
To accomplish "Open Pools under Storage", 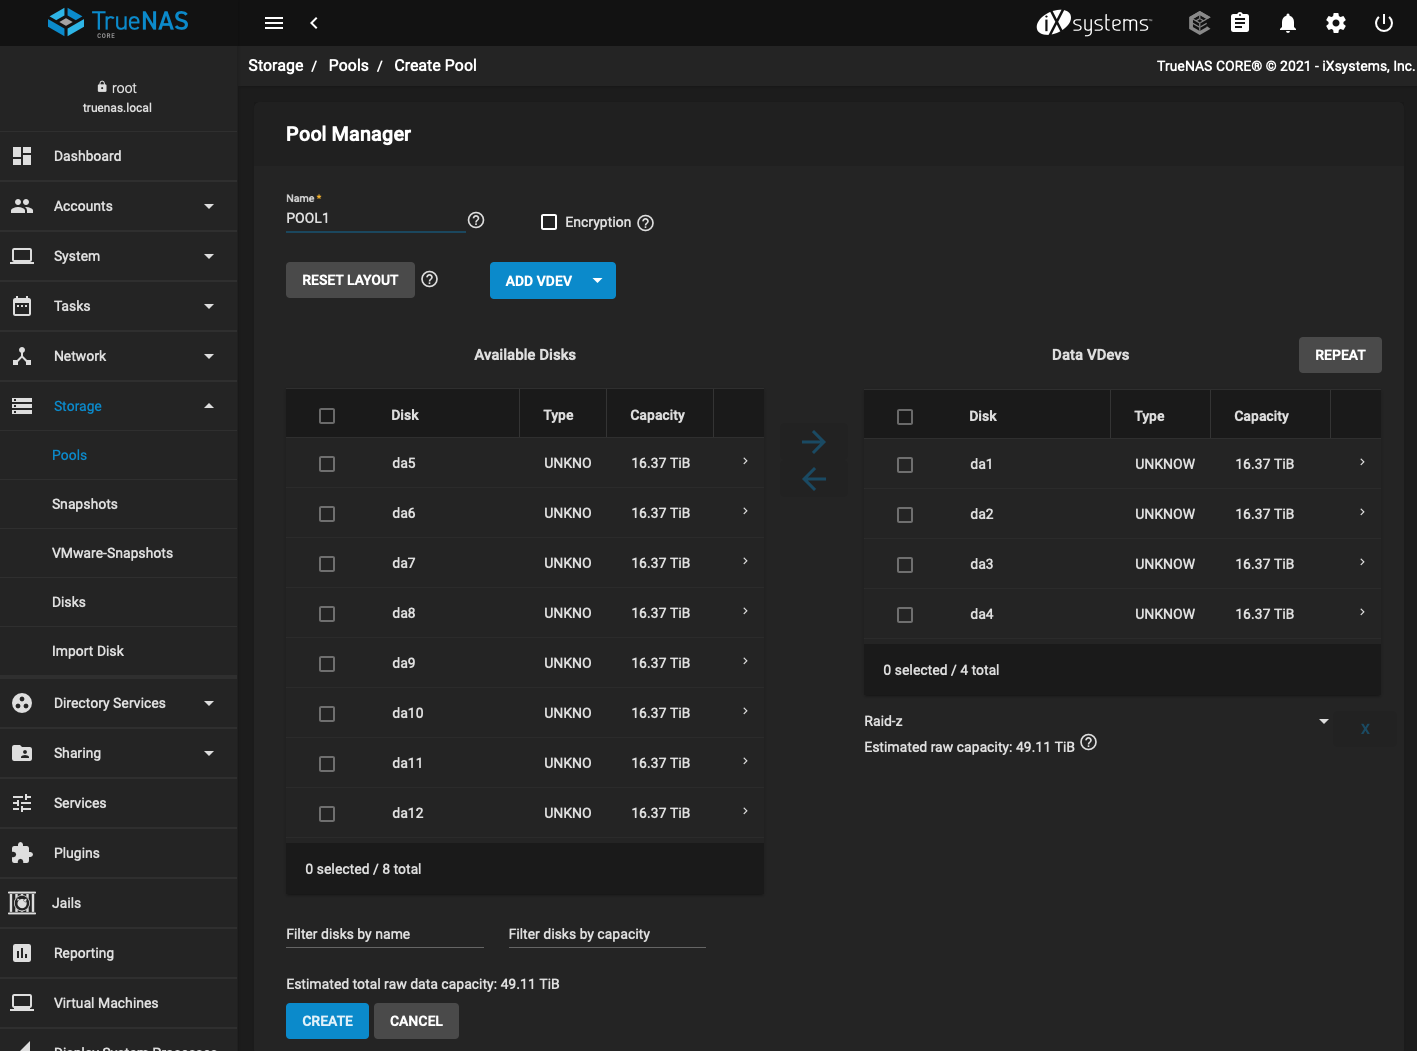I will tap(118, 455).
